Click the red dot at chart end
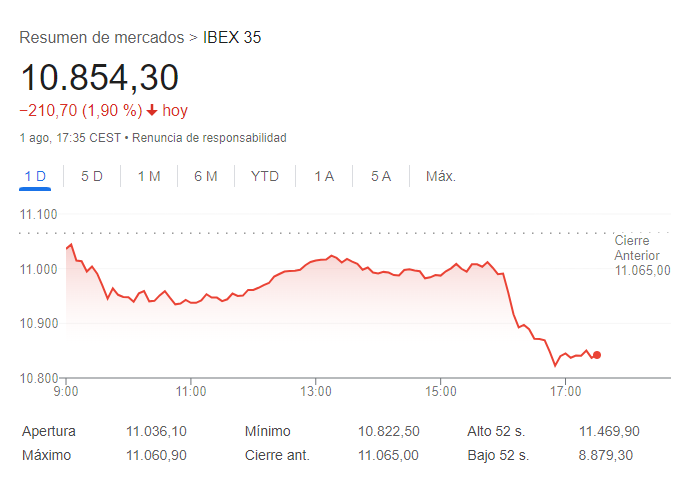This screenshot has width=690, height=480. 597,355
